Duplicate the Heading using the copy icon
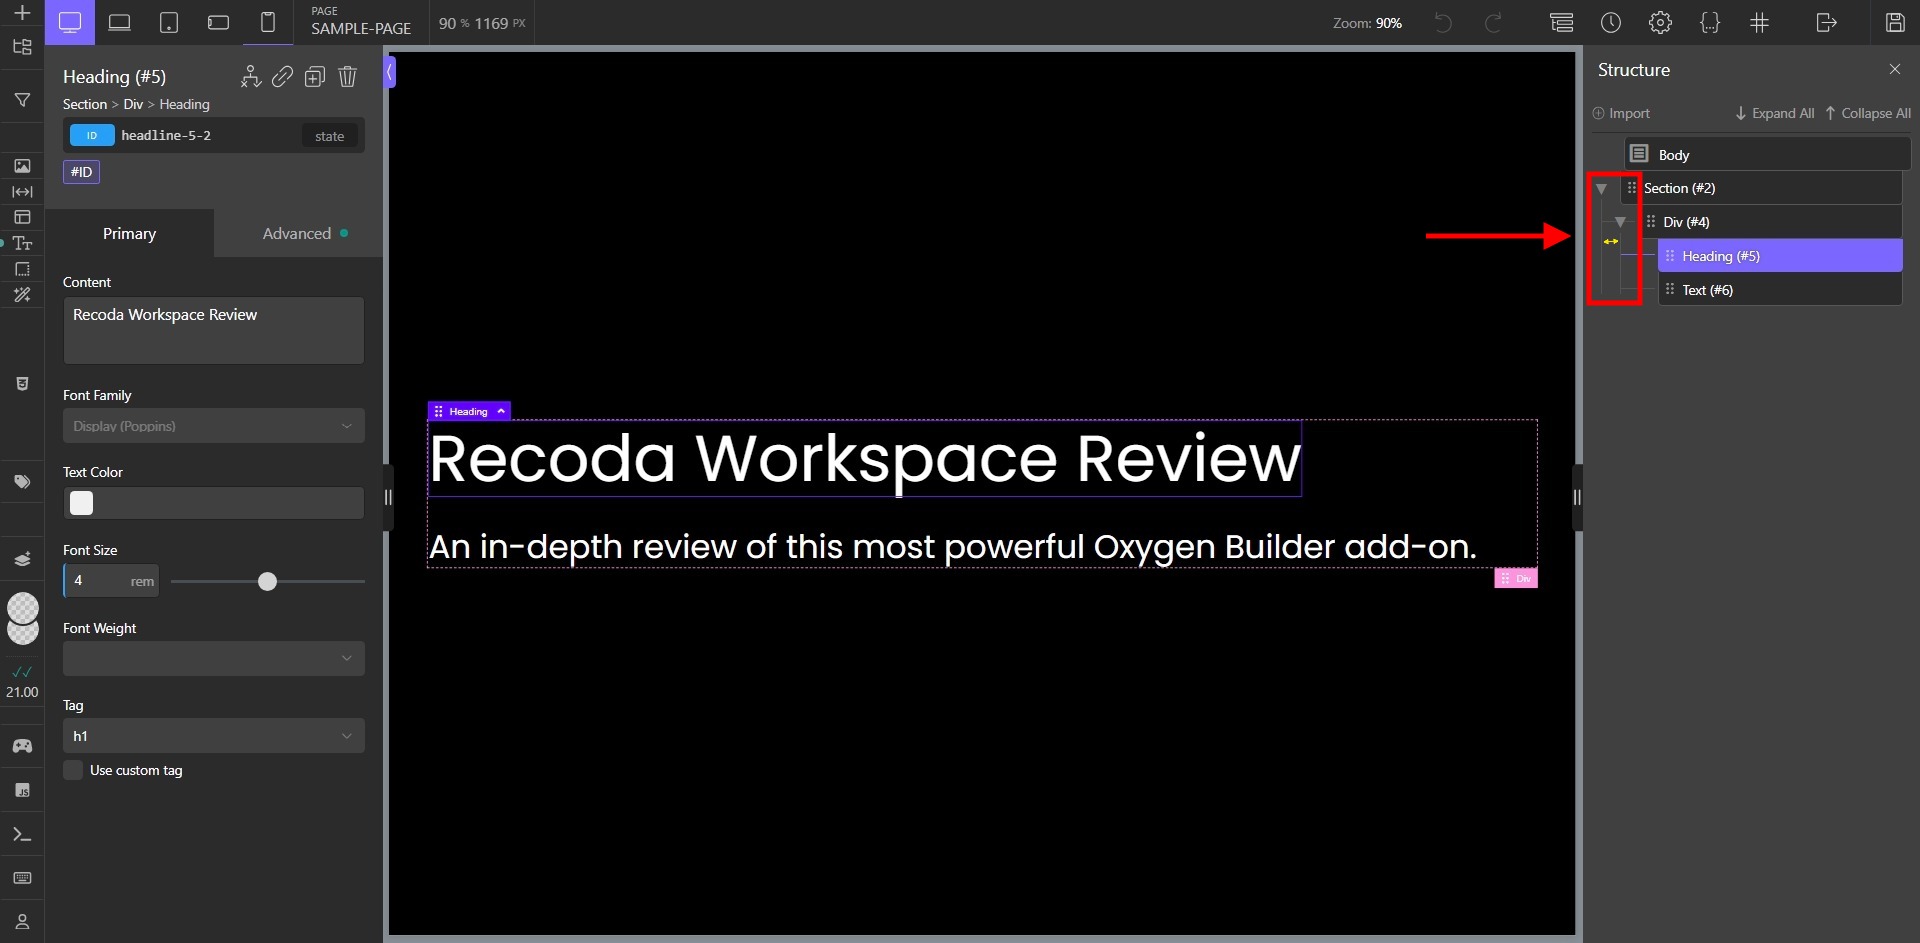This screenshot has width=1920, height=943. (x=315, y=76)
